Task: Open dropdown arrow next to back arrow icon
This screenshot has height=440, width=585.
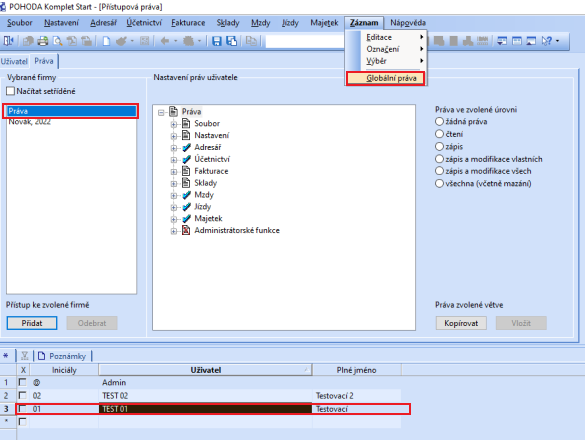Action: pyautogui.click(x=175, y=41)
